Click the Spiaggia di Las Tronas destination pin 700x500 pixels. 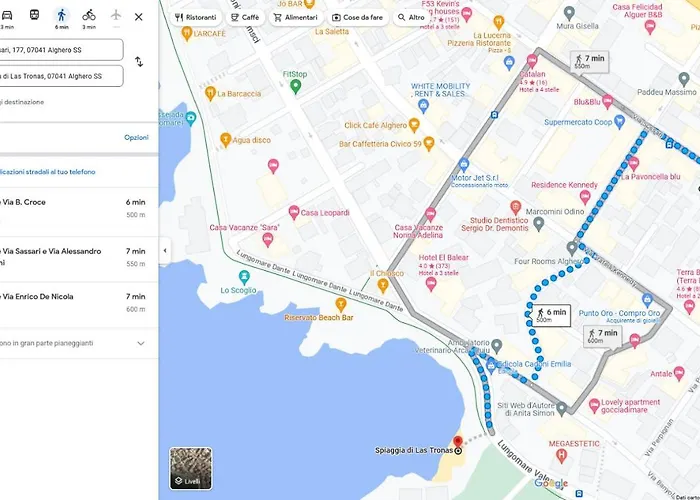coord(458,442)
